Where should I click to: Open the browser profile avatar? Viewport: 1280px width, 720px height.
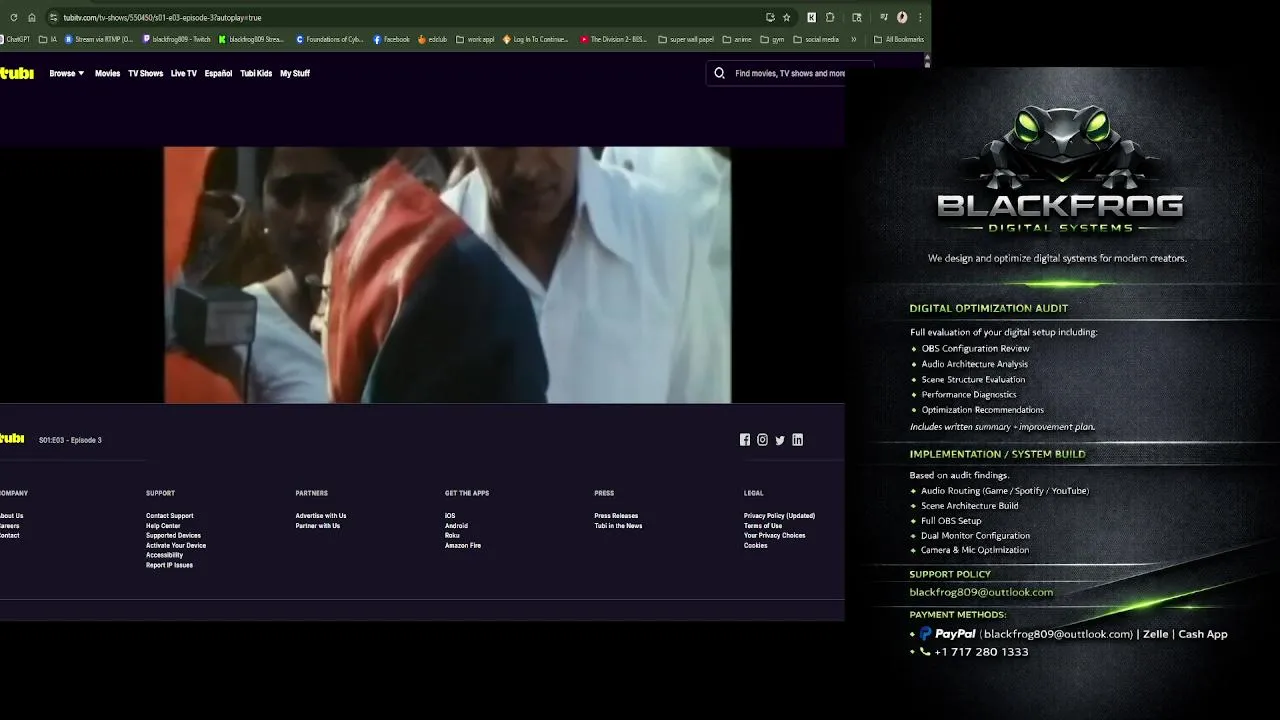(x=902, y=17)
